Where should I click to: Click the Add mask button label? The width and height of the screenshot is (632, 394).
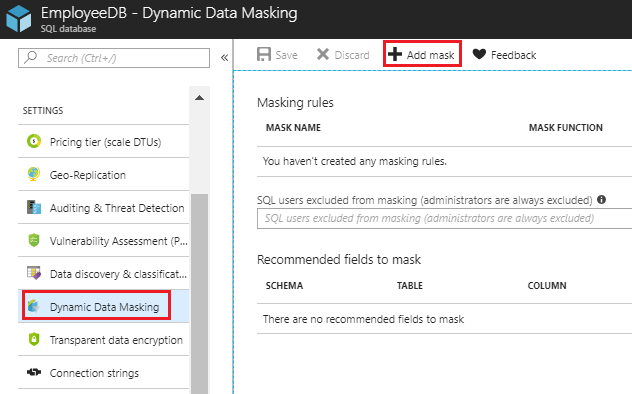pos(430,55)
